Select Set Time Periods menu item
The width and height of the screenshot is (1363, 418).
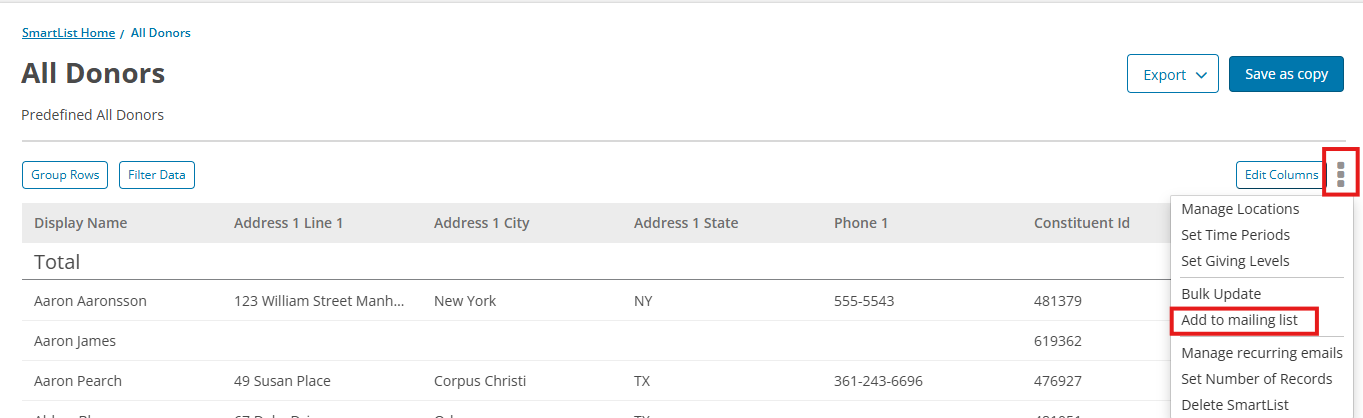tap(1235, 235)
